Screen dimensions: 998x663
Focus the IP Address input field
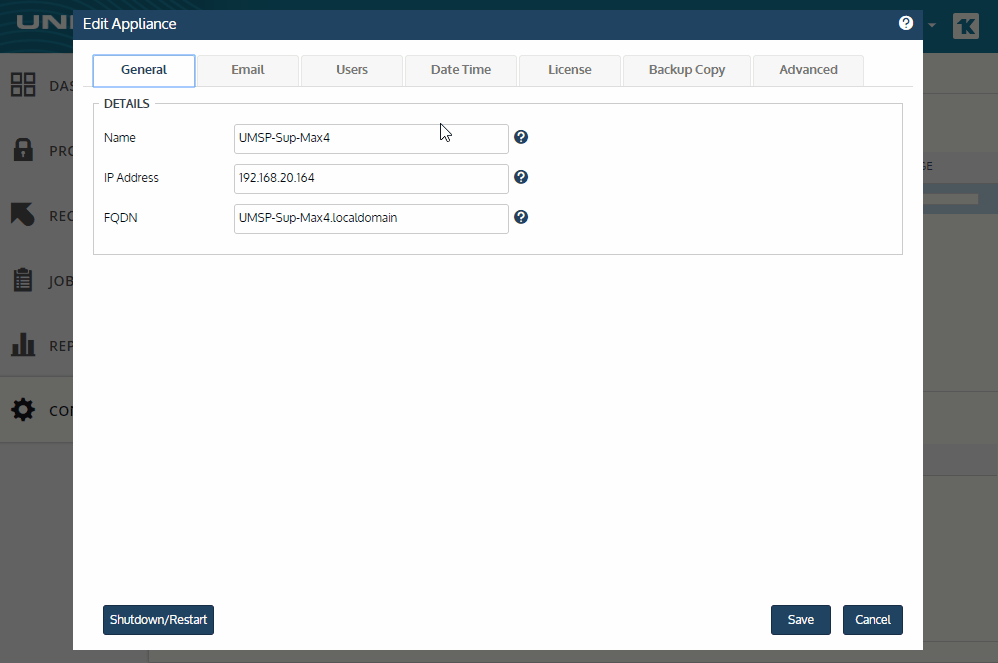371,179
